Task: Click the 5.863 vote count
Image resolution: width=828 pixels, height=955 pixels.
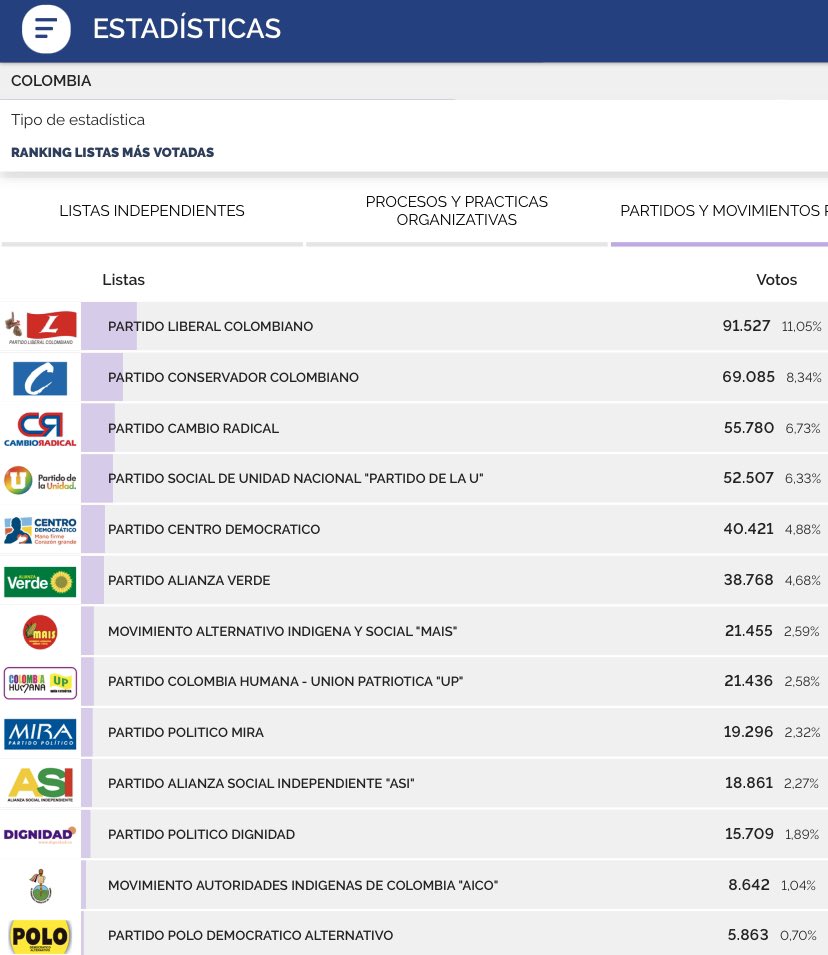Action: [748, 935]
